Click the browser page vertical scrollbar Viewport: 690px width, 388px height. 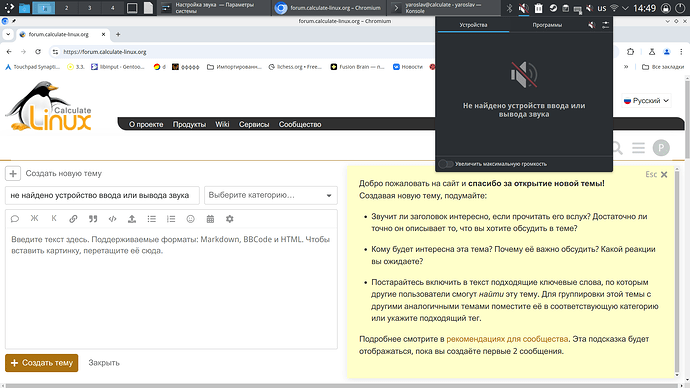[x=687, y=118]
